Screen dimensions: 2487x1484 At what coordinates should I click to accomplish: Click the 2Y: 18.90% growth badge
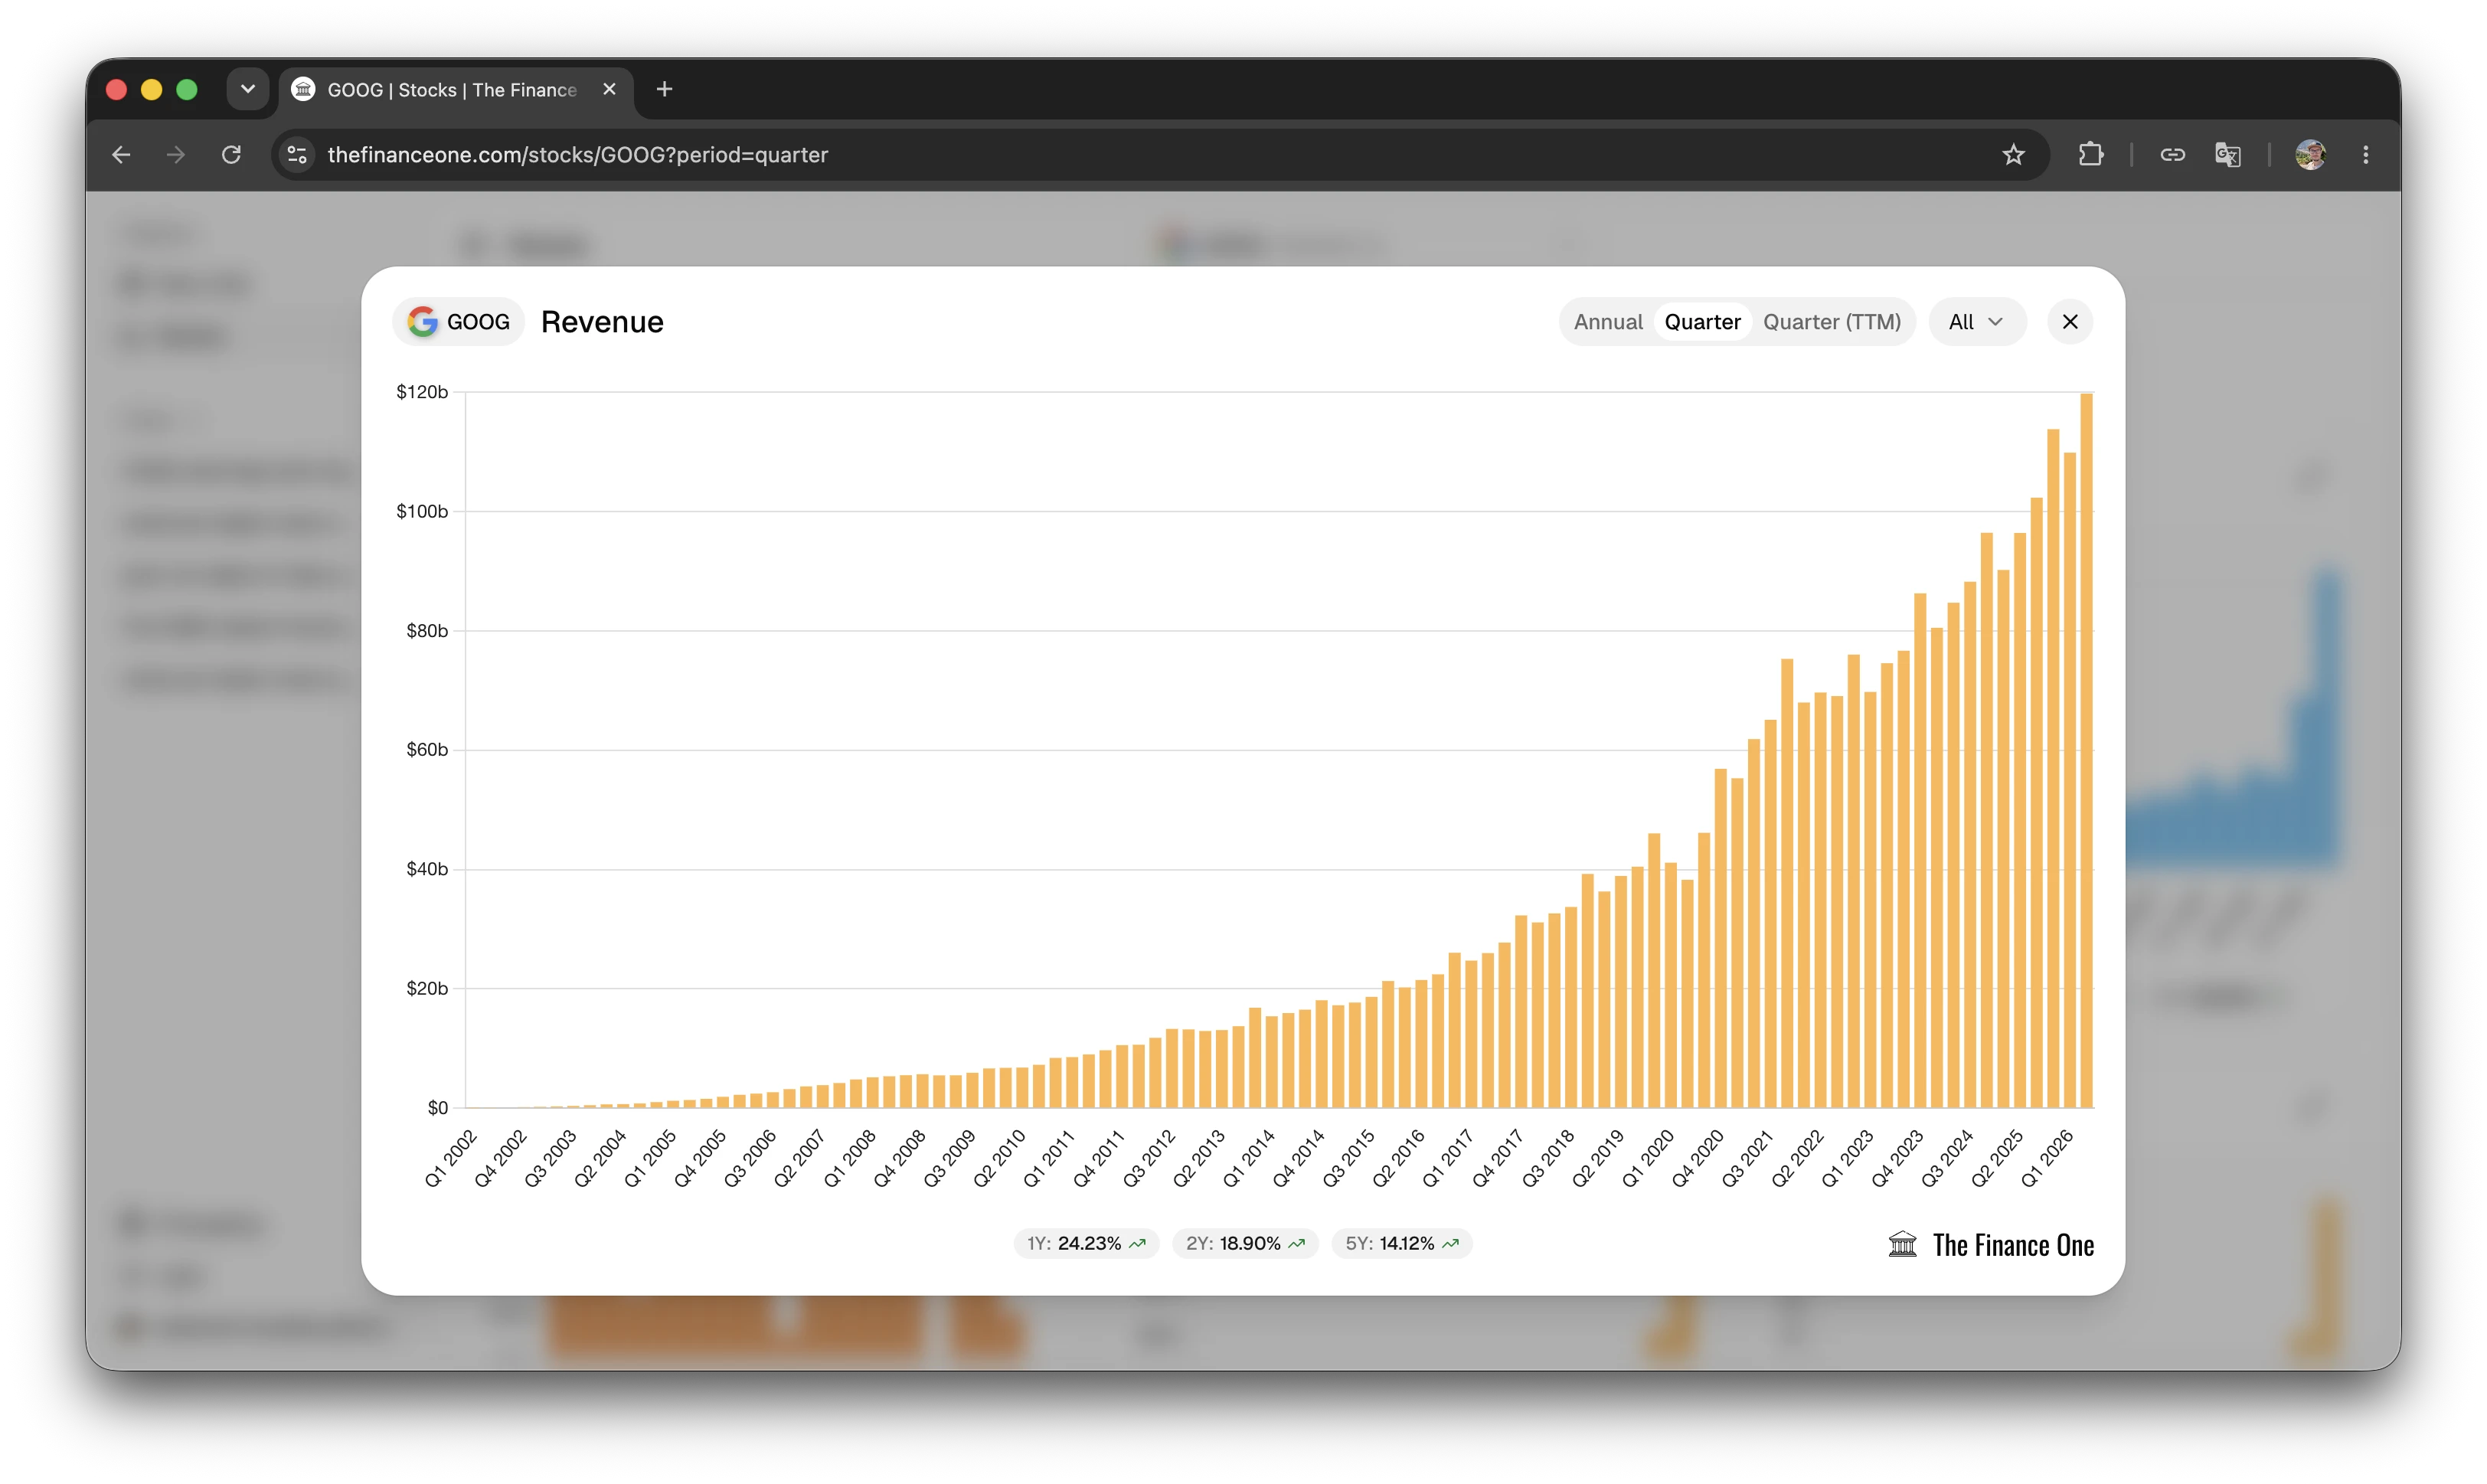pos(1245,1243)
